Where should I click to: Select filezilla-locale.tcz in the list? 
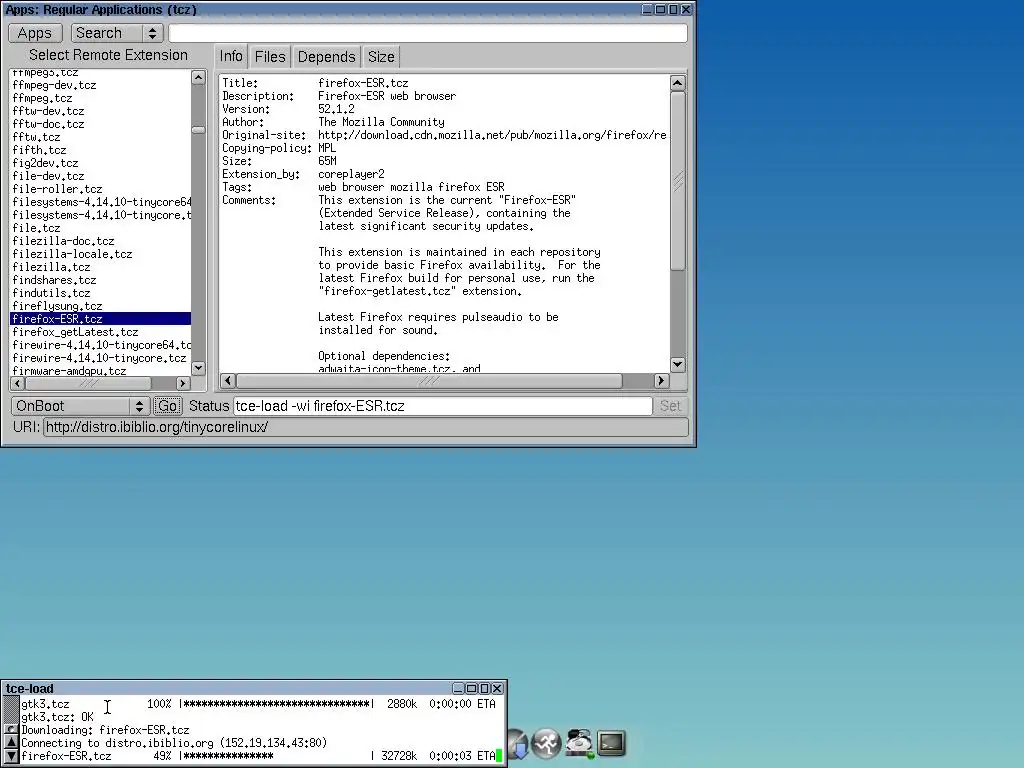101,254
